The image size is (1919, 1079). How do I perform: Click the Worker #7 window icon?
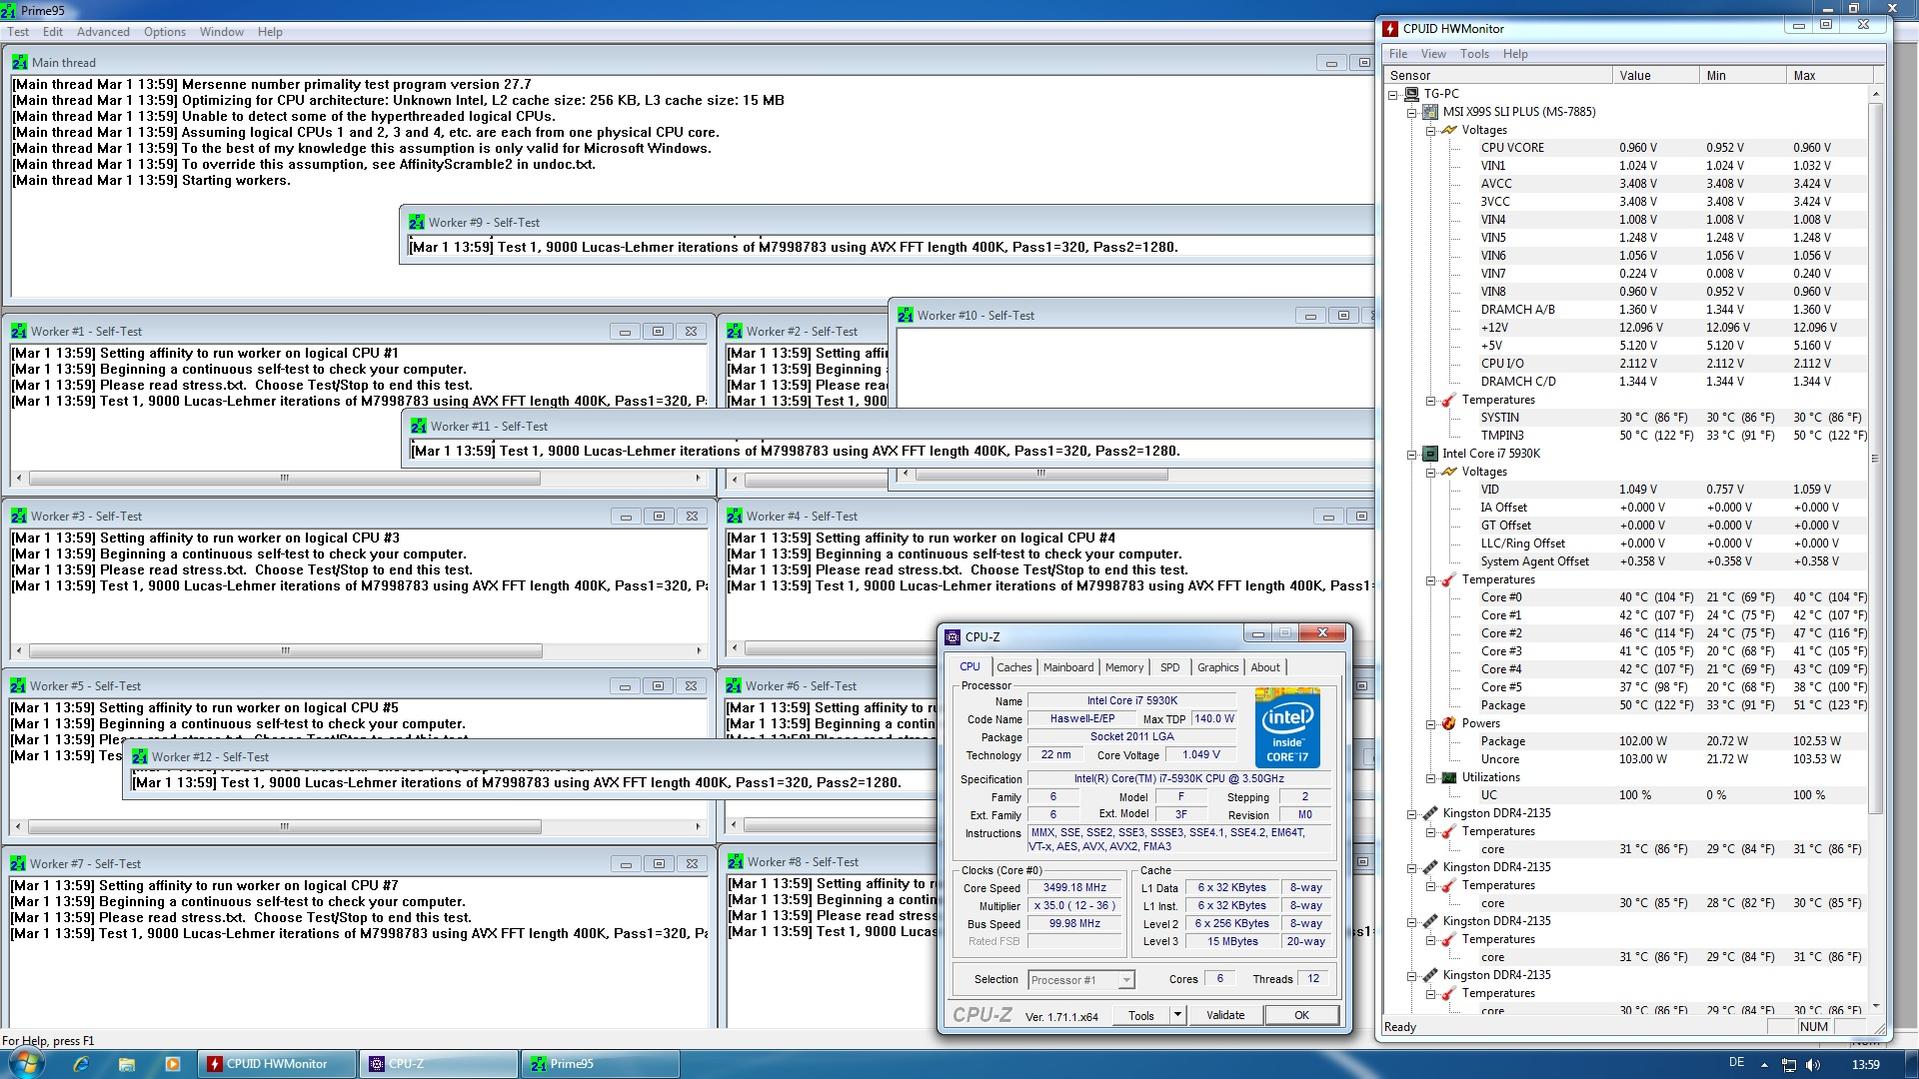point(18,864)
